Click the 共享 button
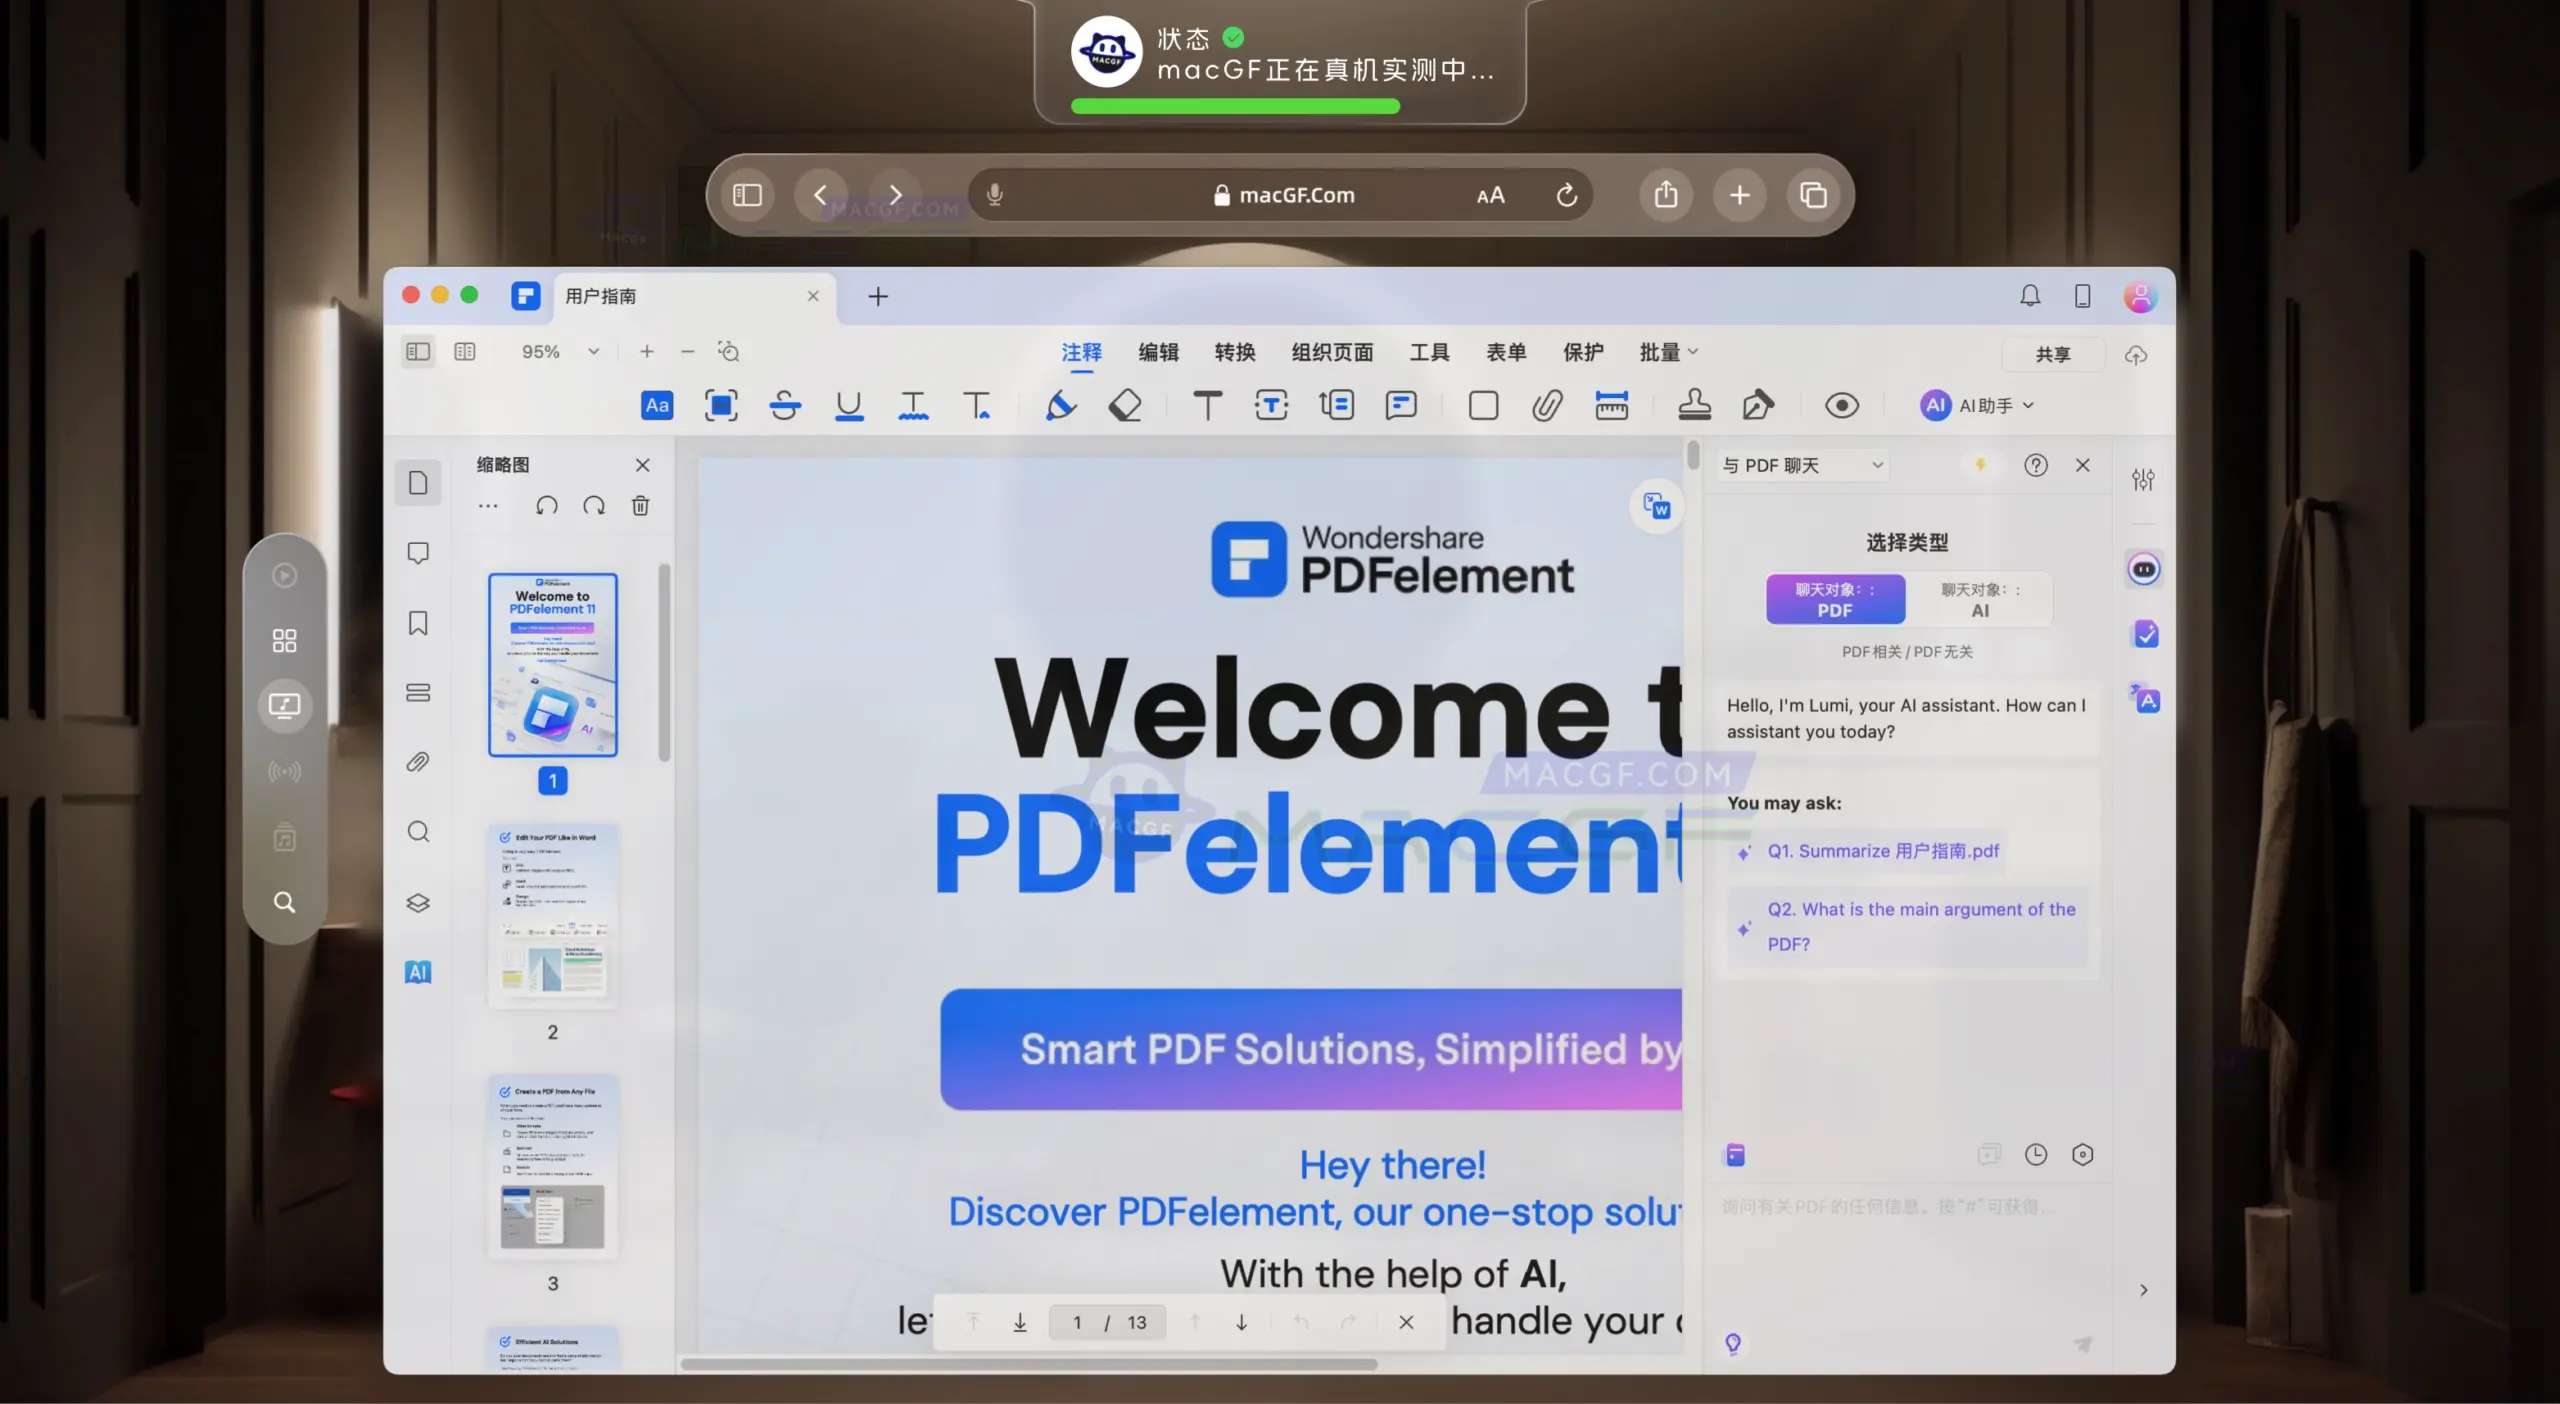2560x1404 pixels. coord(2052,354)
